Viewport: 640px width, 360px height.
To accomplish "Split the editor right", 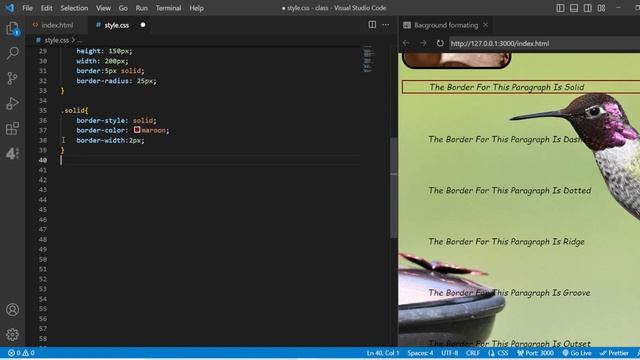I will pyautogui.click(x=372, y=25).
